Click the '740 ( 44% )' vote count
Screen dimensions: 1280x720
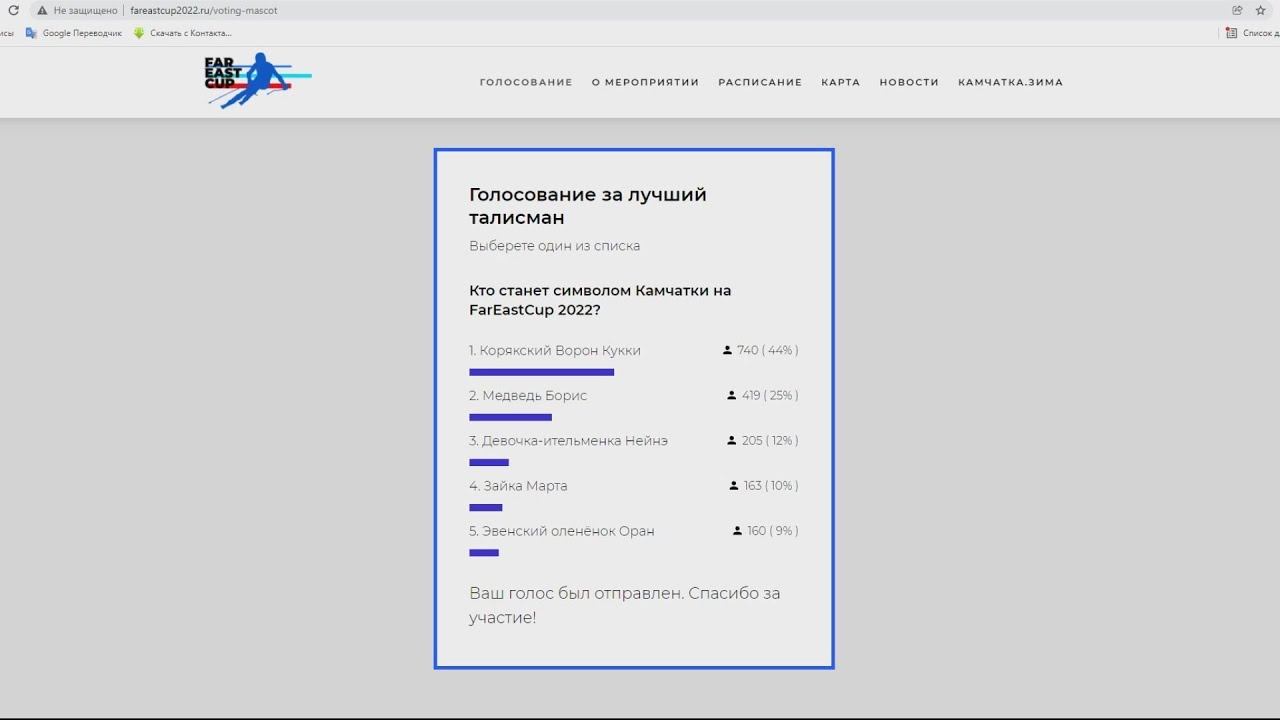point(767,350)
